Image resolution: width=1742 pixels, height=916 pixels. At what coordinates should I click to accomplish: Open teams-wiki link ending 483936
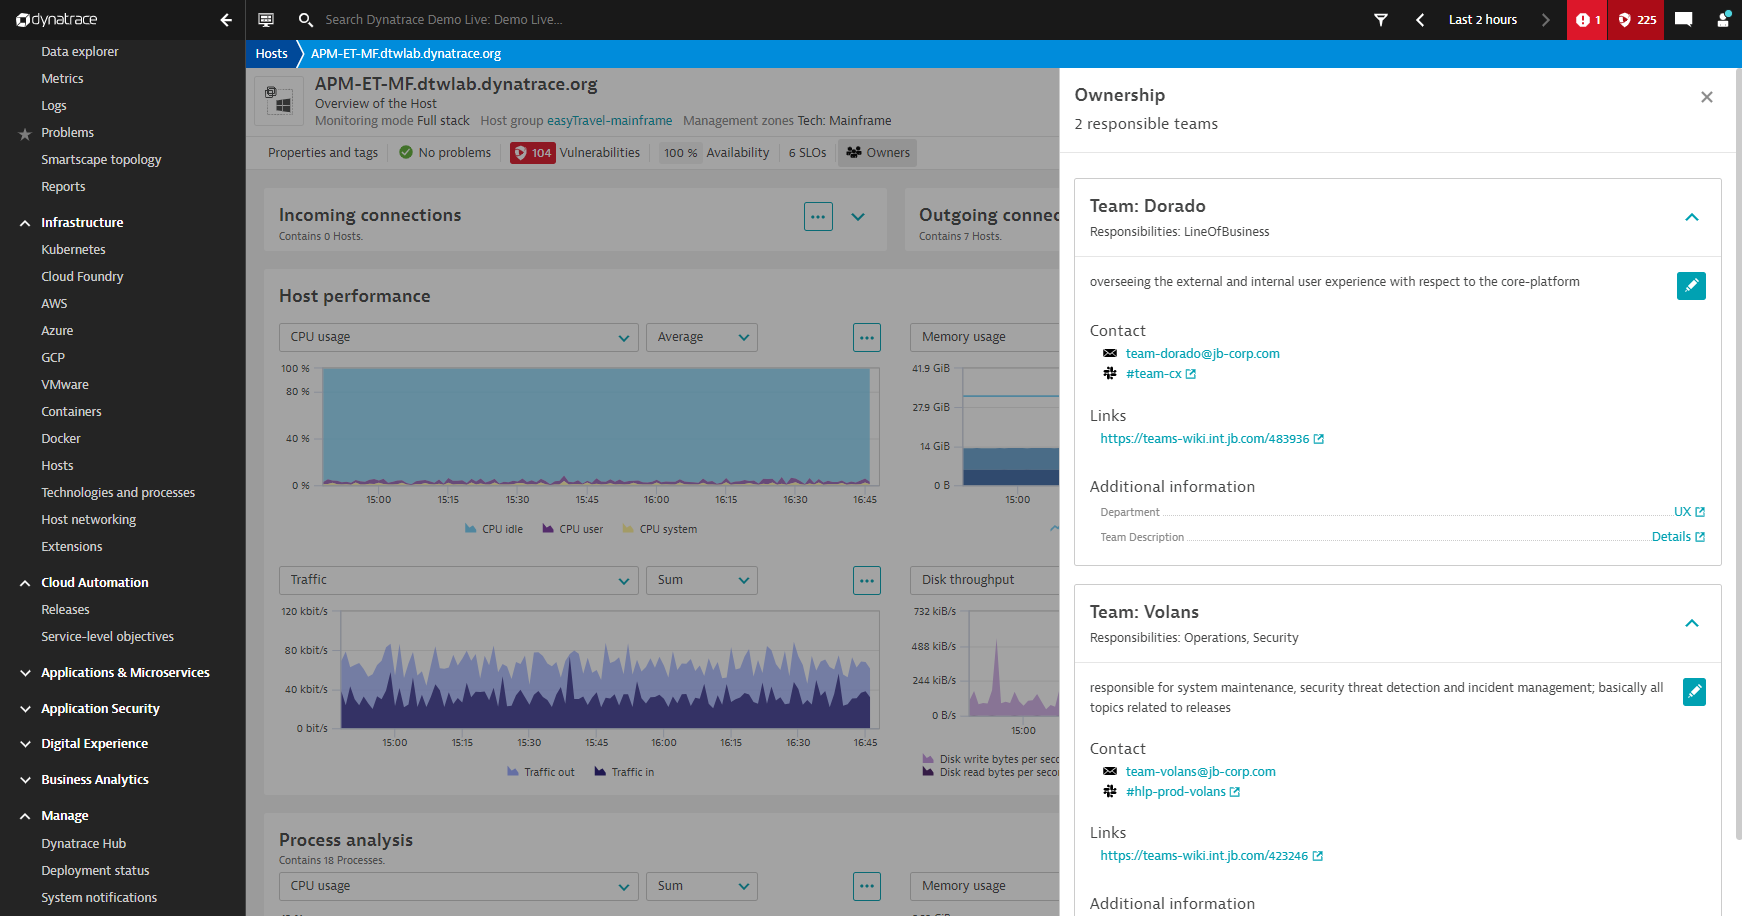click(1212, 438)
